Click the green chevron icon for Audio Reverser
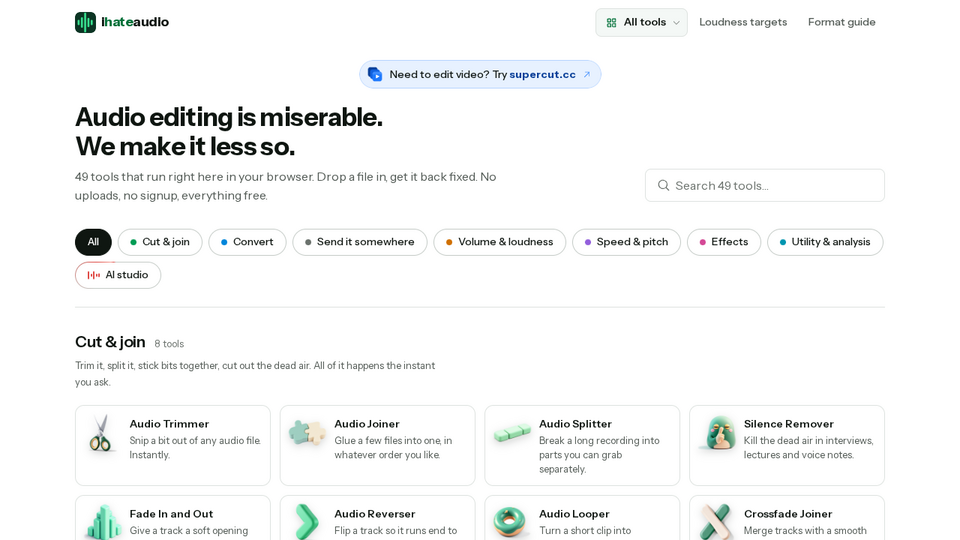Image resolution: width=960 pixels, height=540 pixels. pyautogui.click(x=306, y=522)
